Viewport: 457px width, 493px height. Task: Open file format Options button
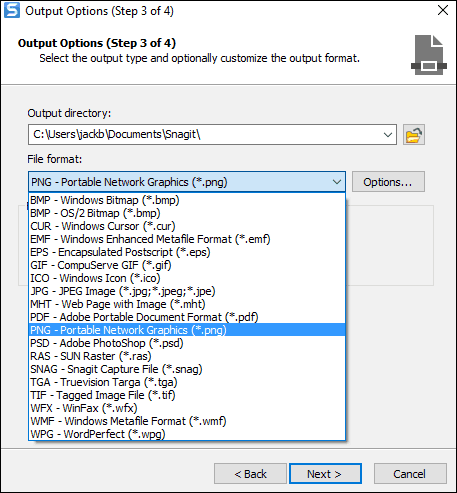point(388,182)
